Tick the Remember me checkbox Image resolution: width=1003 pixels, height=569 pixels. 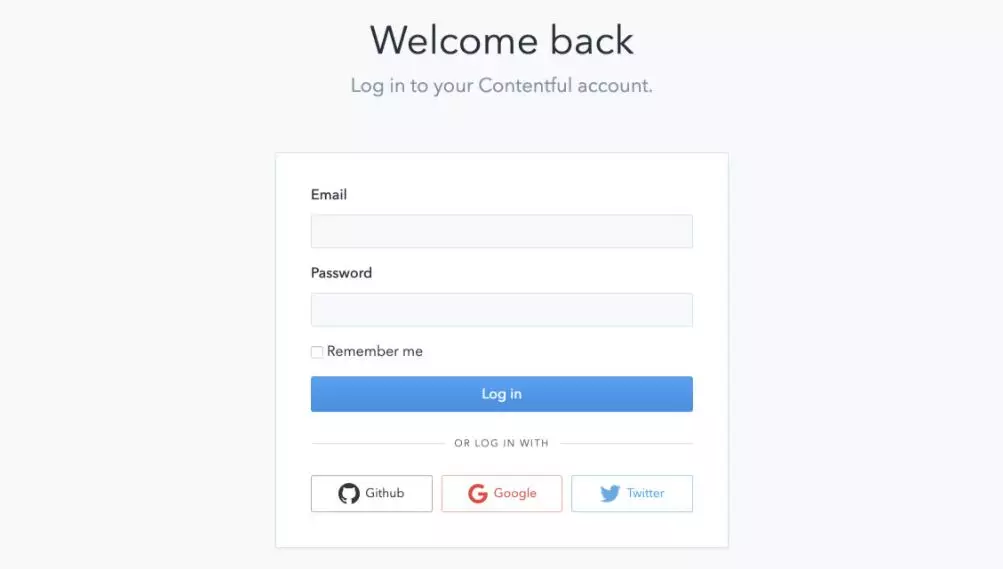[317, 352]
